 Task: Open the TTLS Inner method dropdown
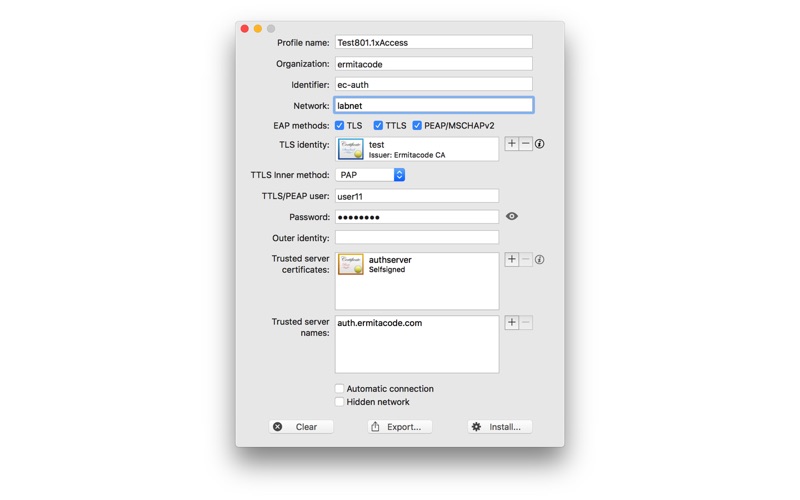click(x=370, y=174)
